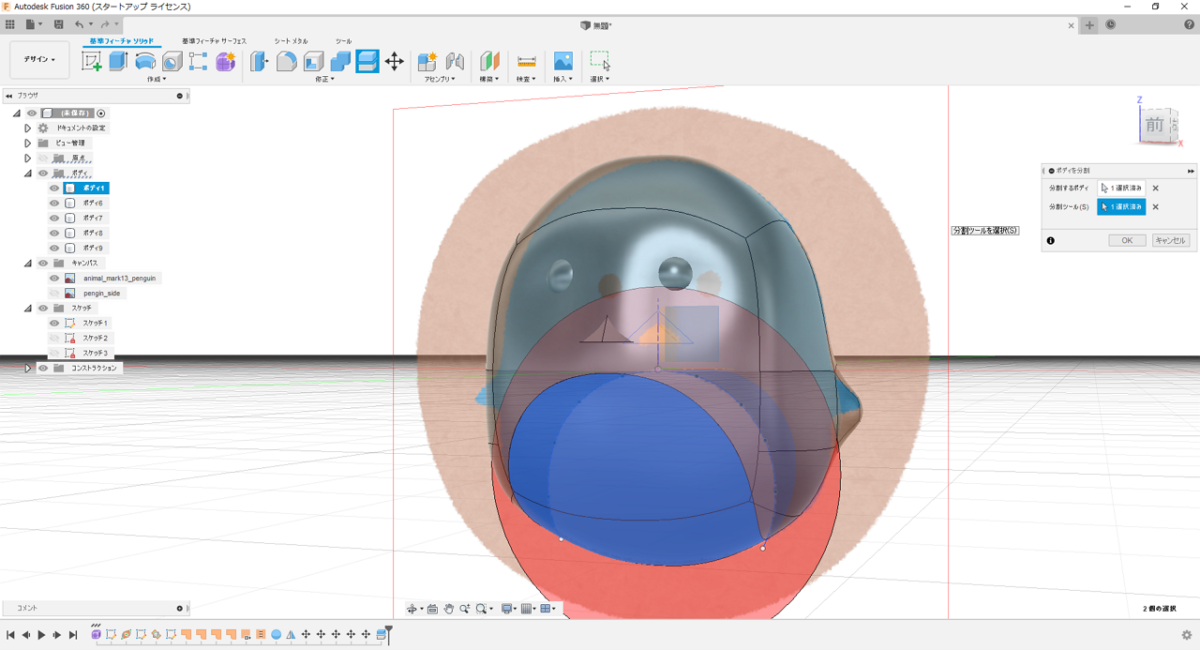Select the ソリッド tab
Screen dimensions: 1200x650
[121, 41]
